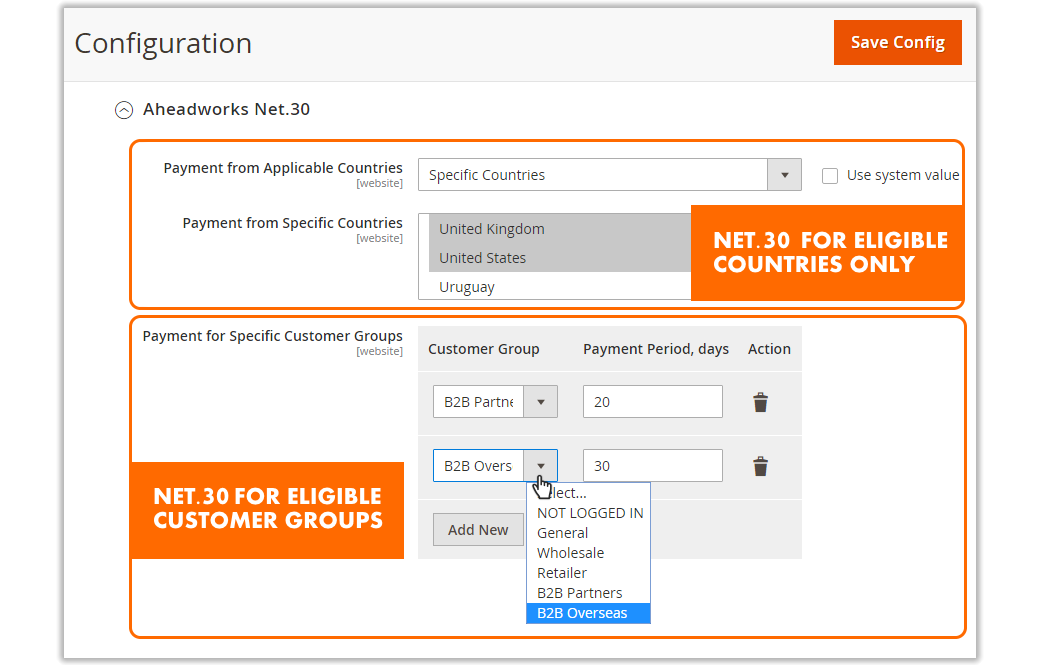Pick Wholesale from the dropdown list
Screen dimensions: 1046x665
[588, 553]
